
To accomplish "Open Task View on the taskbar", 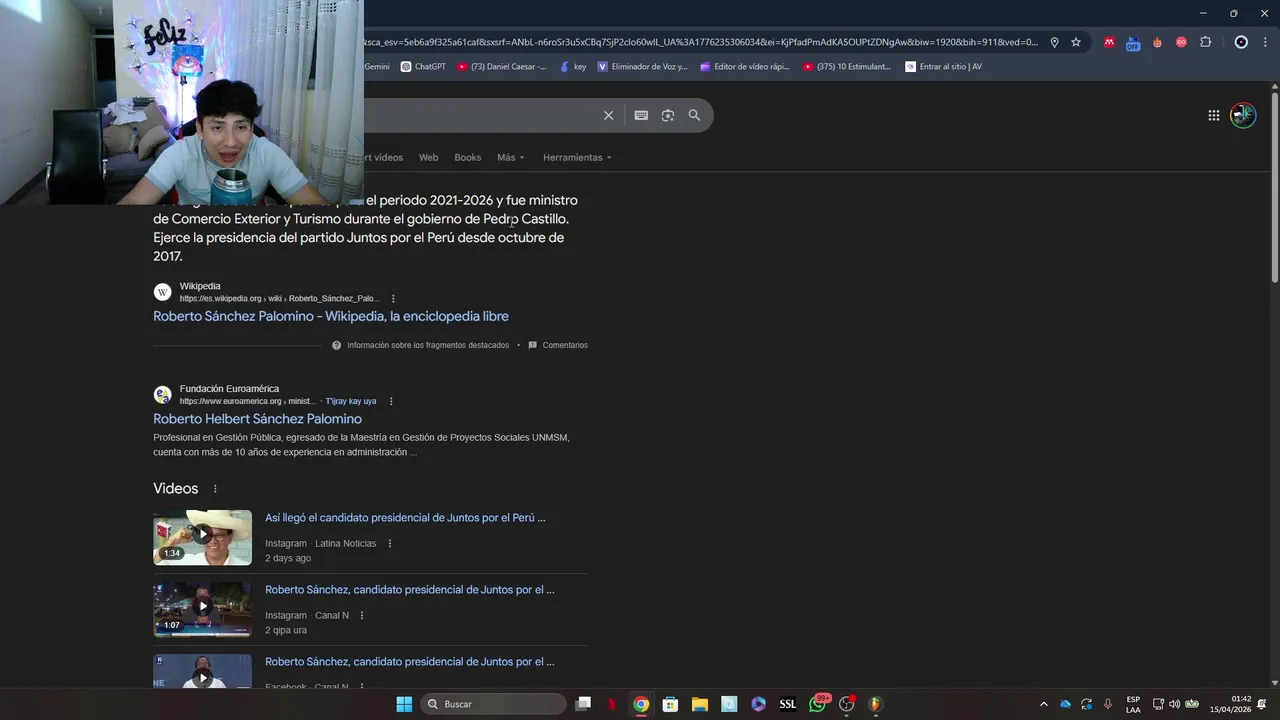I will tap(583, 704).
